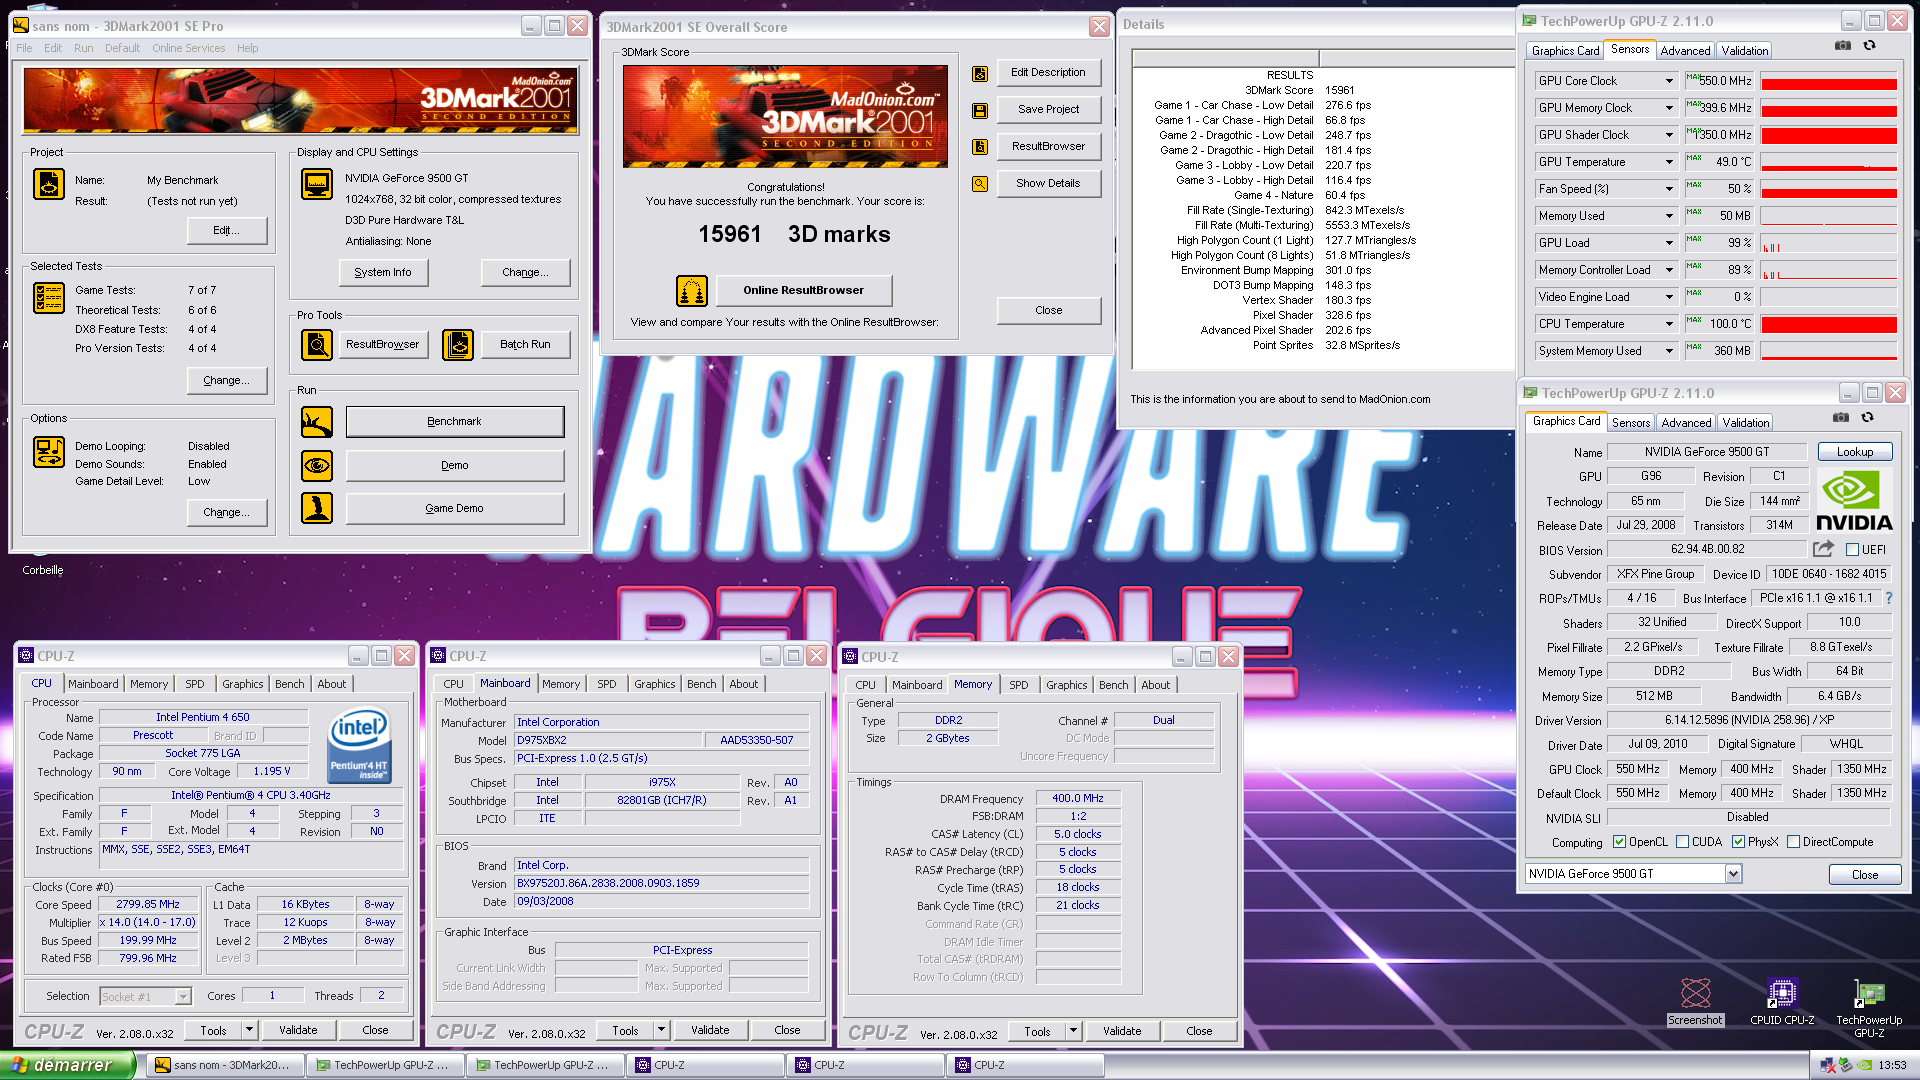Open the Video Engine Load sensor dropdown
The height and width of the screenshot is (1080, 1920).
pos(1668,297)
